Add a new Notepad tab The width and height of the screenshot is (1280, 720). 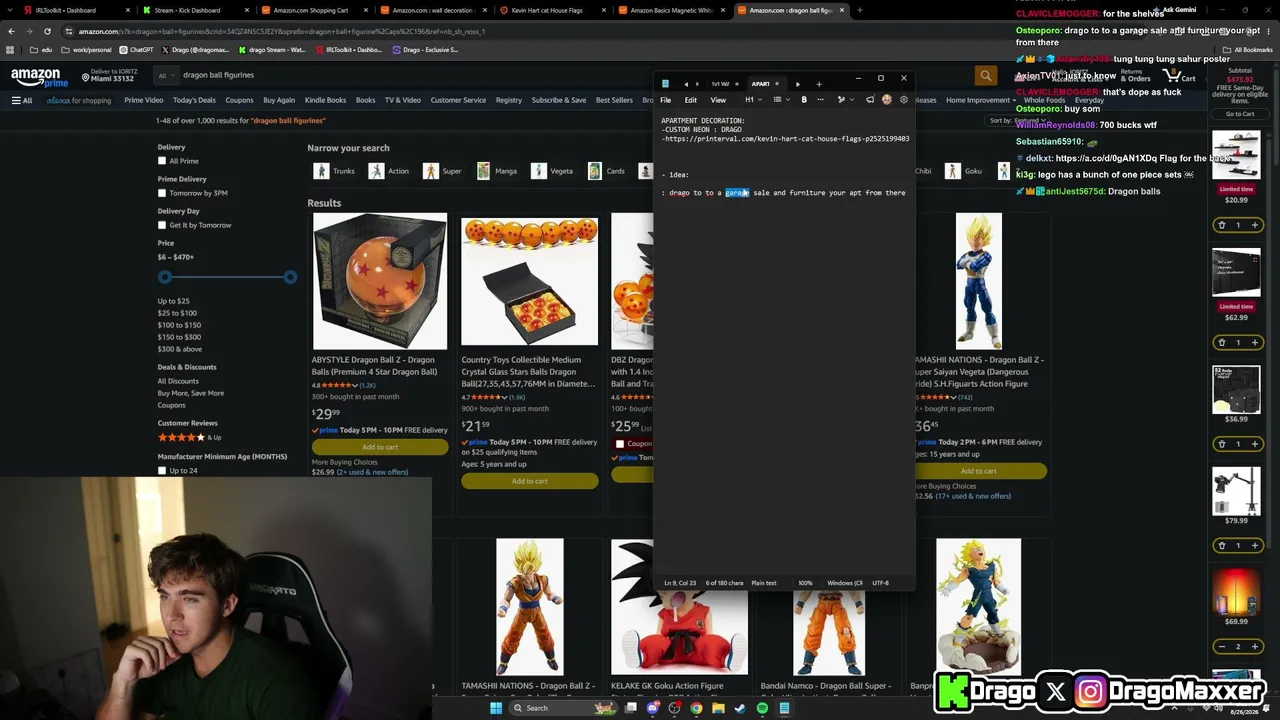(819, 84)
